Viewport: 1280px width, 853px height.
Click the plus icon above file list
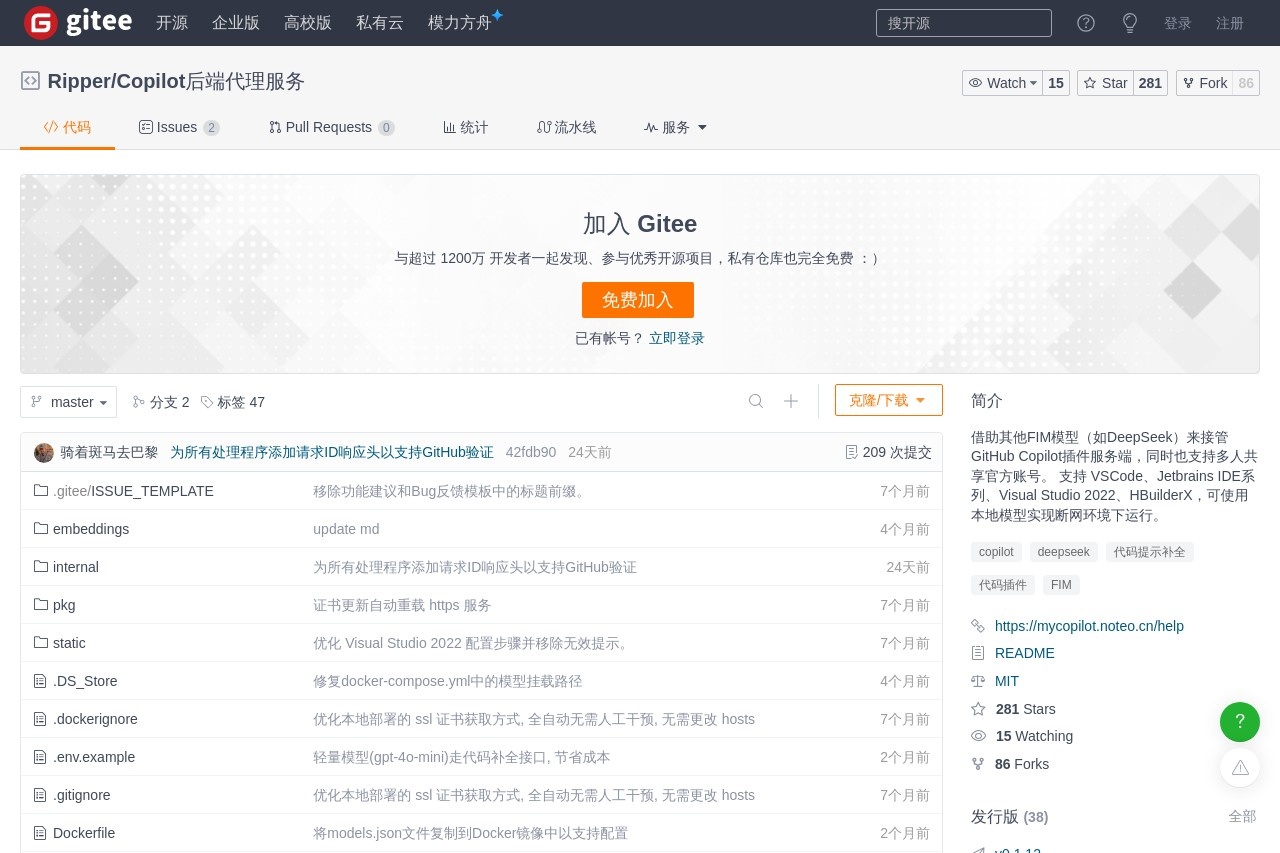click(791, 401)
